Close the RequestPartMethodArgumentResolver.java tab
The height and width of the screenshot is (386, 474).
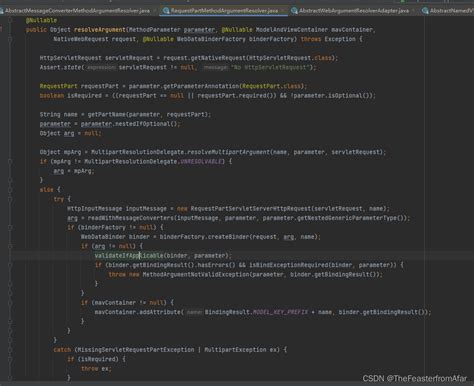(x=283, y=11)
